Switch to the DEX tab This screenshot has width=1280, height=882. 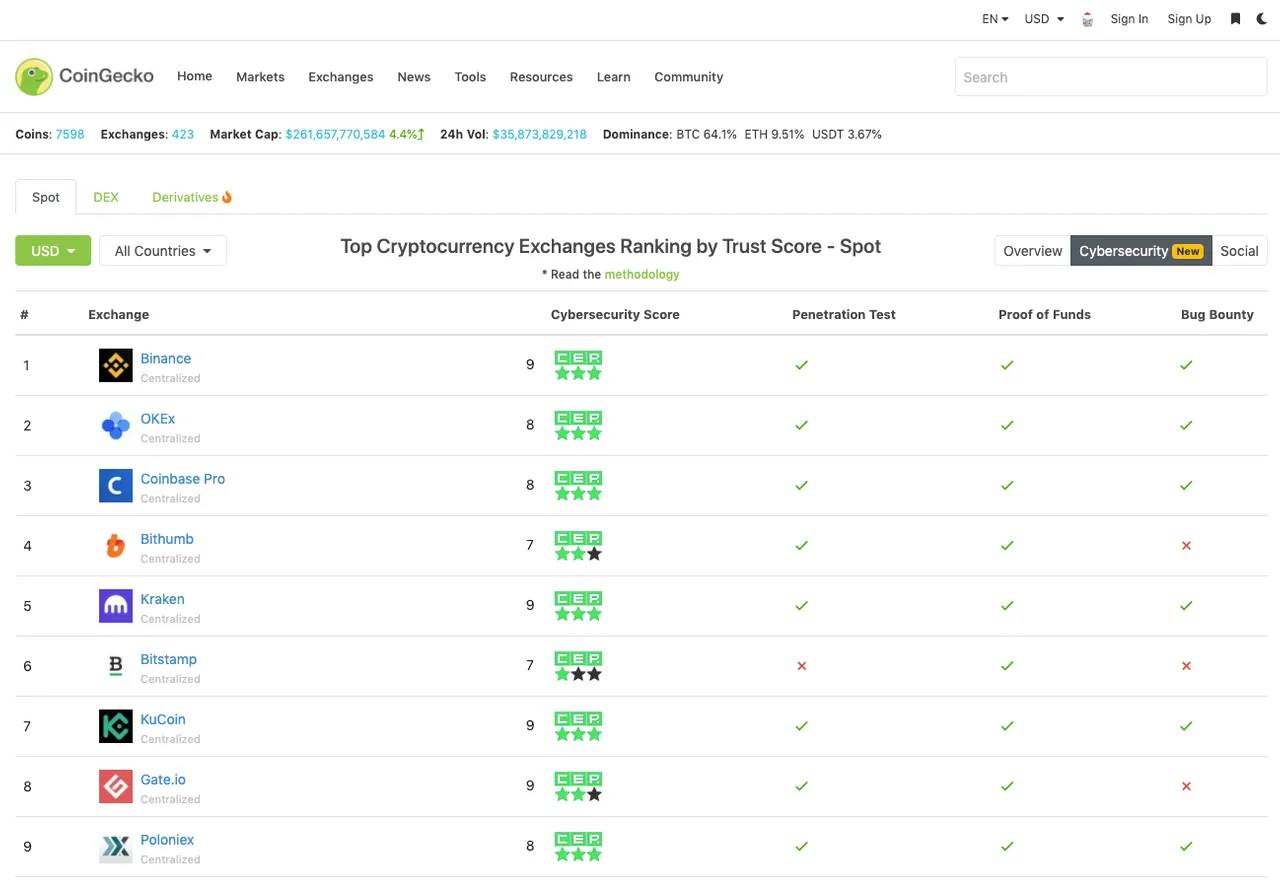106,197
